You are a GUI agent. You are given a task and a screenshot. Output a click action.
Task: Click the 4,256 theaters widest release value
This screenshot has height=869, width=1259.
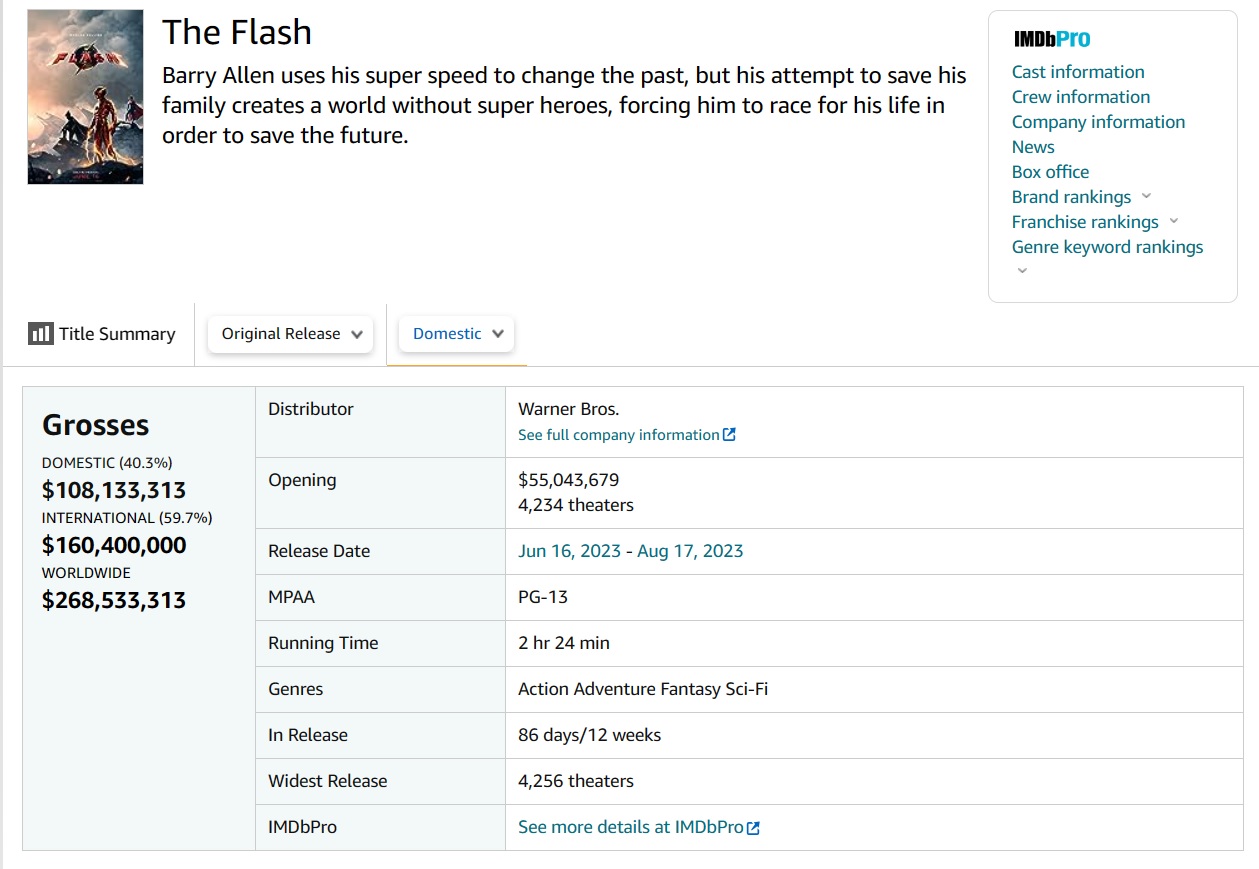(576, 781)
